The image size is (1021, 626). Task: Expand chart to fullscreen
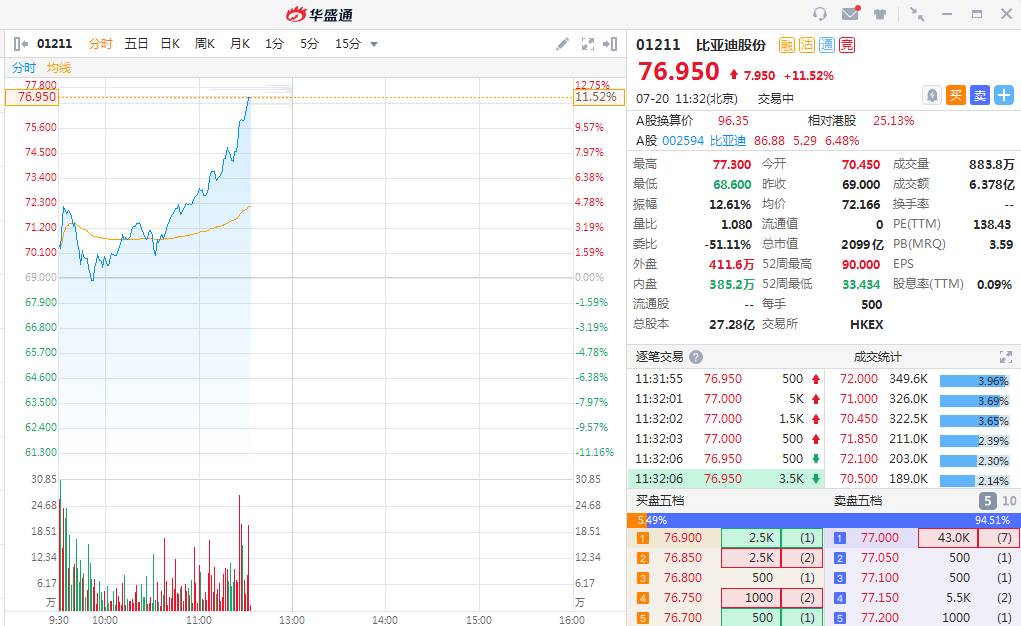[x=587, y=44]
